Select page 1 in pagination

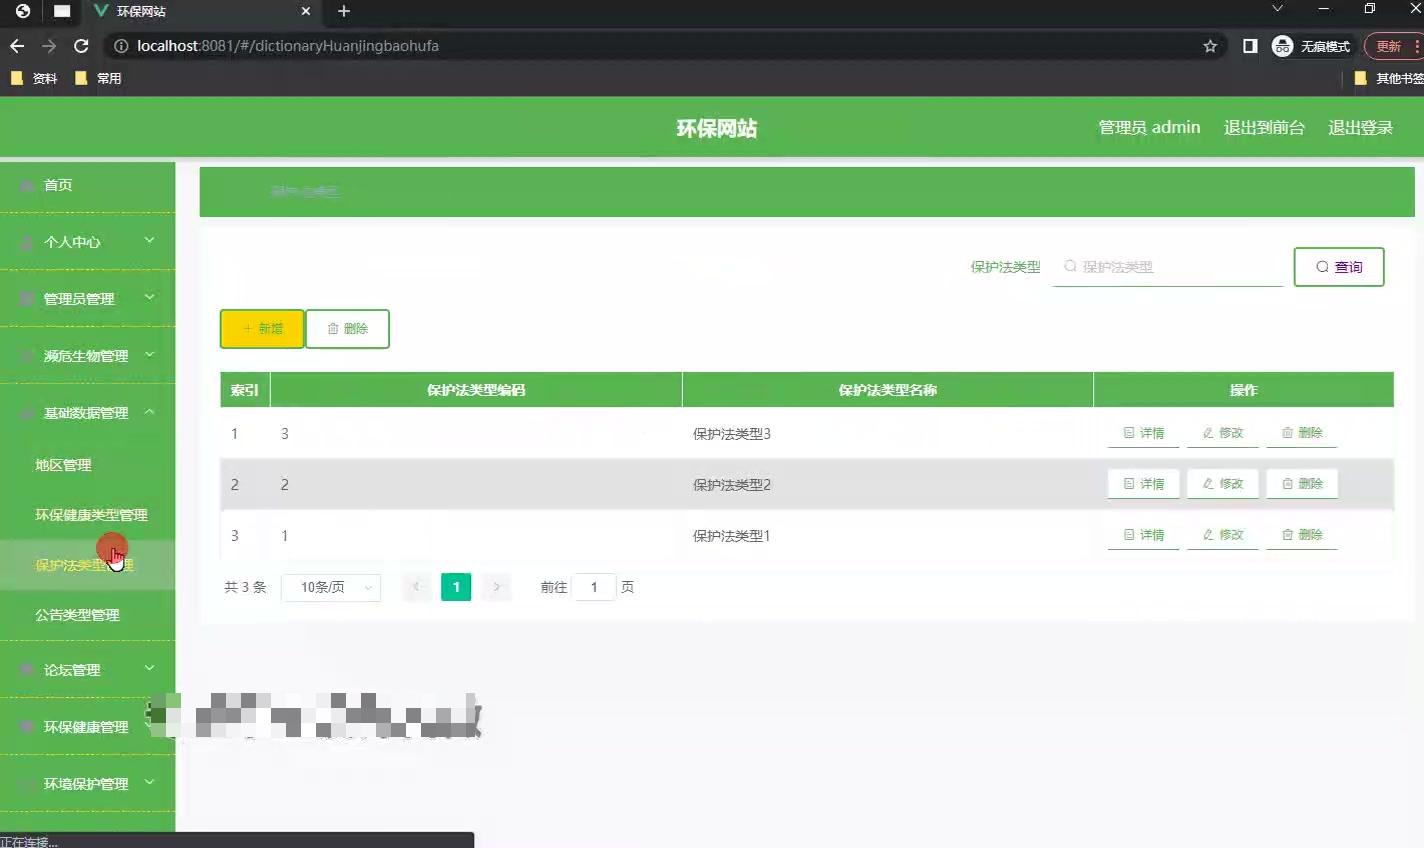pyautogui.click(x=456, y=587)
